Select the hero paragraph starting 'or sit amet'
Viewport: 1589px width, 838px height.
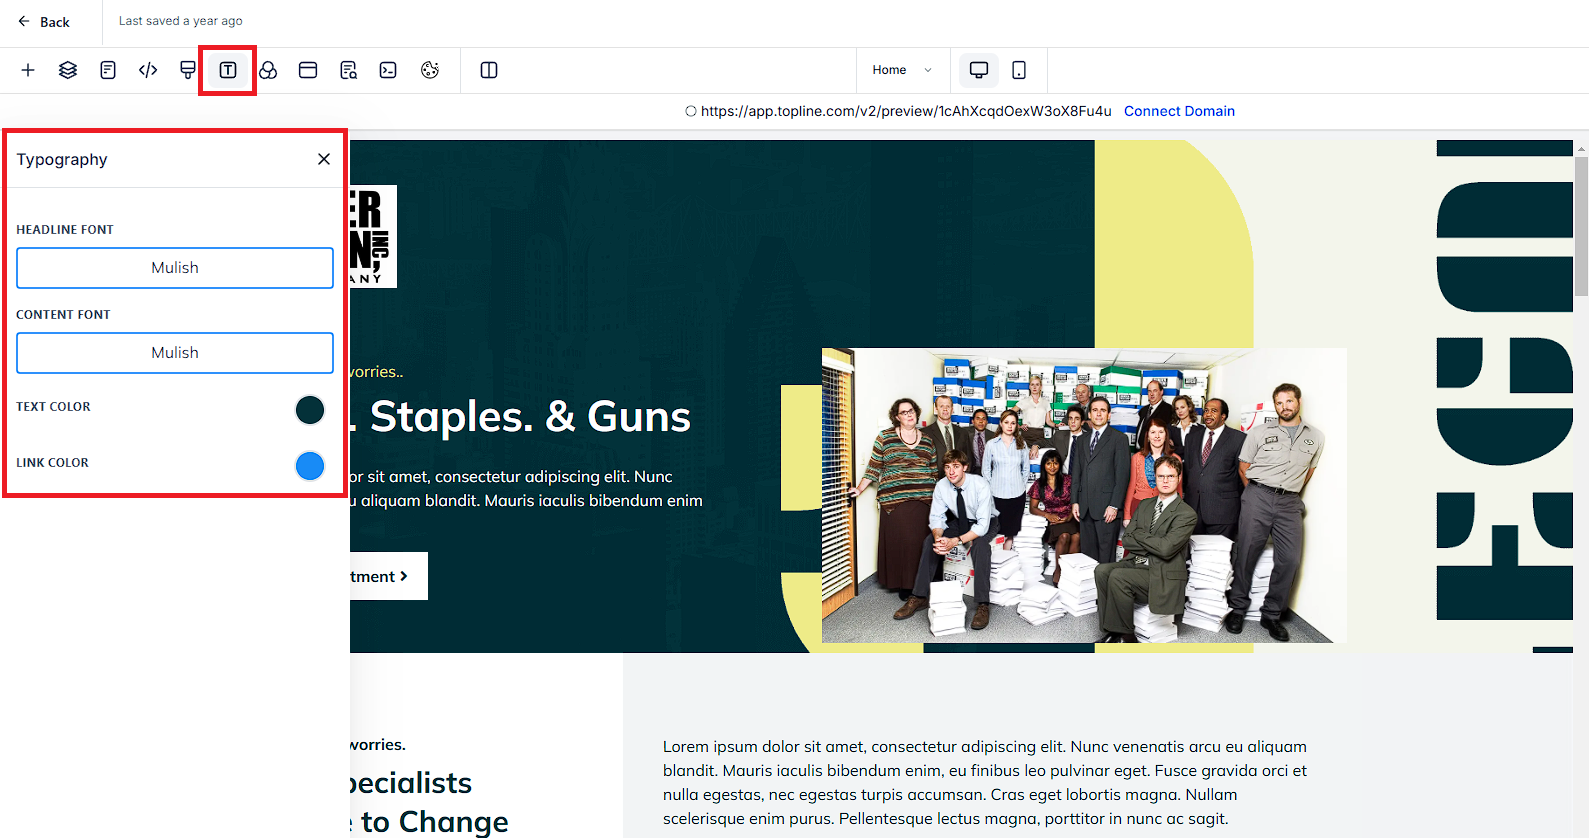(527, 489)
